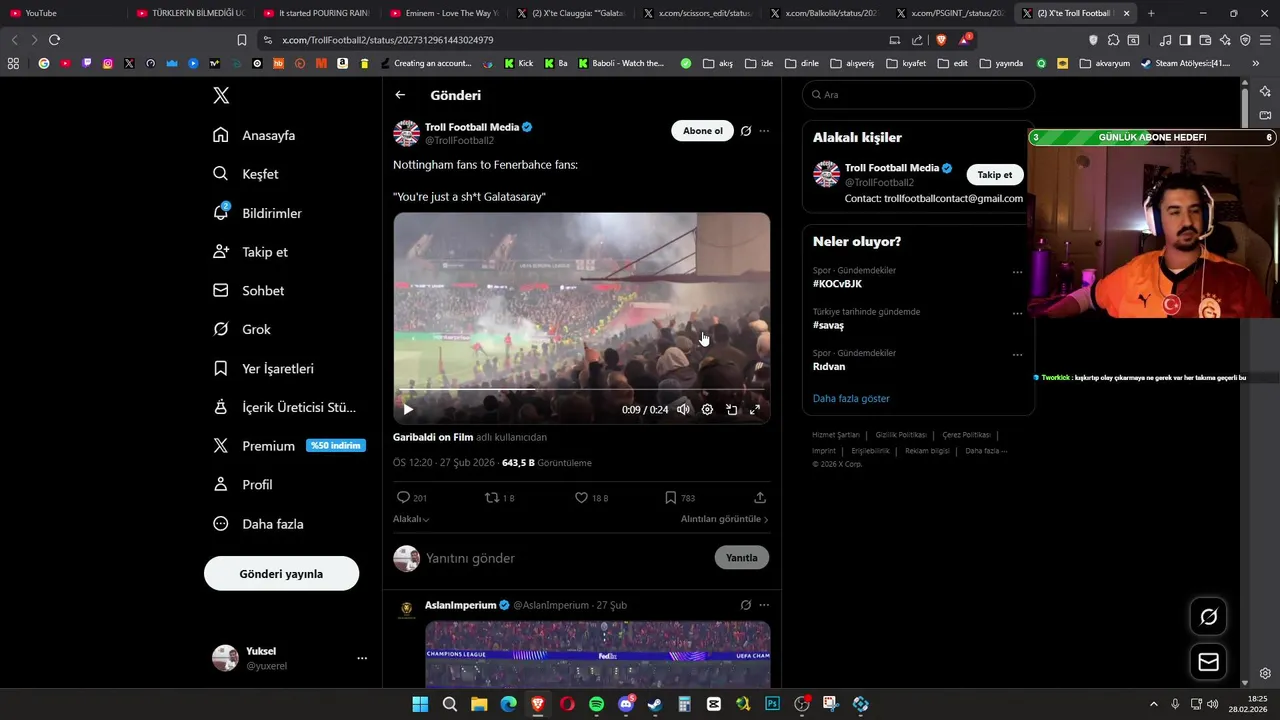Click the Yanıtla button
Viewport: 1280px width, 720px height.
point(742,558)
